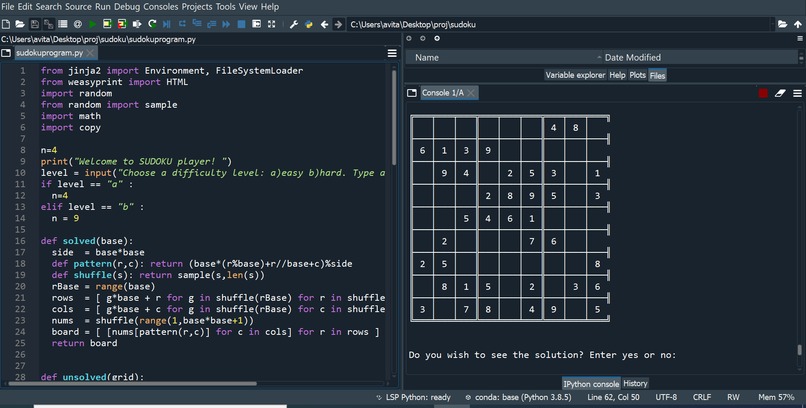Screen dimensions: 806x408
Task: Click the UTF-8 encoding status entry
Action: pos(666,397)
